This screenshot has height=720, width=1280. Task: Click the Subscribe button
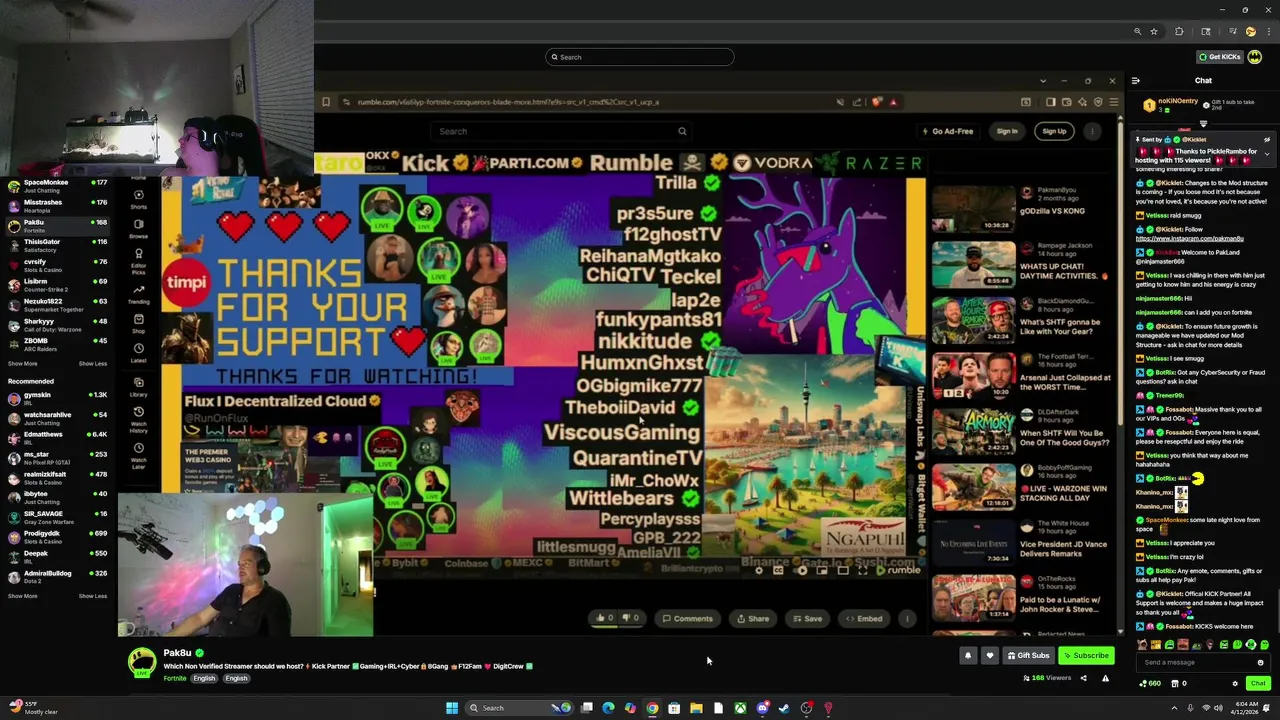click(1086, 656)
